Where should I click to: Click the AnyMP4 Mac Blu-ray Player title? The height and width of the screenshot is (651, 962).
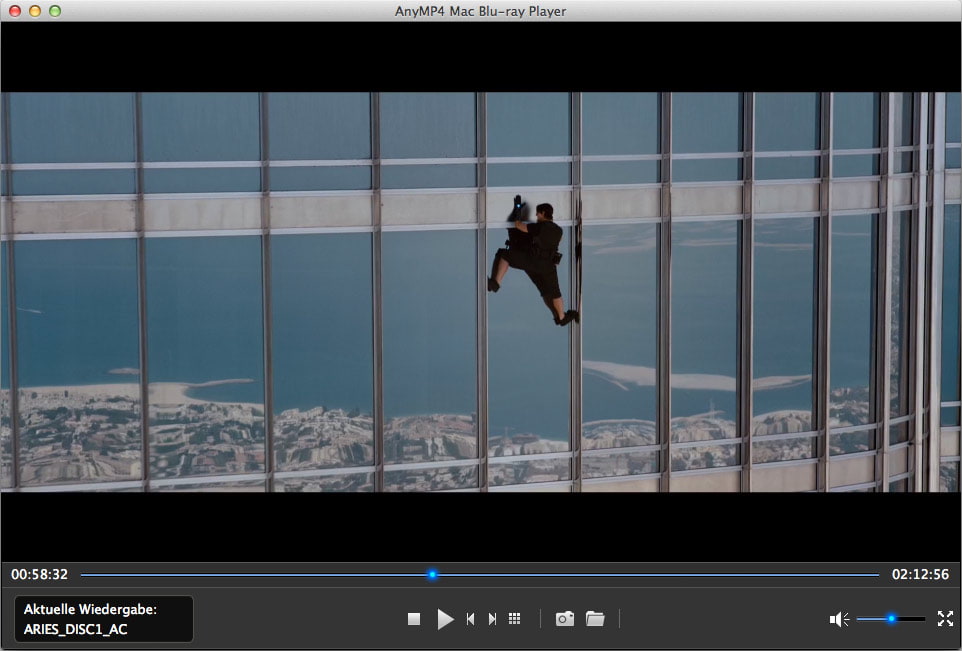(x=480, y=11)
